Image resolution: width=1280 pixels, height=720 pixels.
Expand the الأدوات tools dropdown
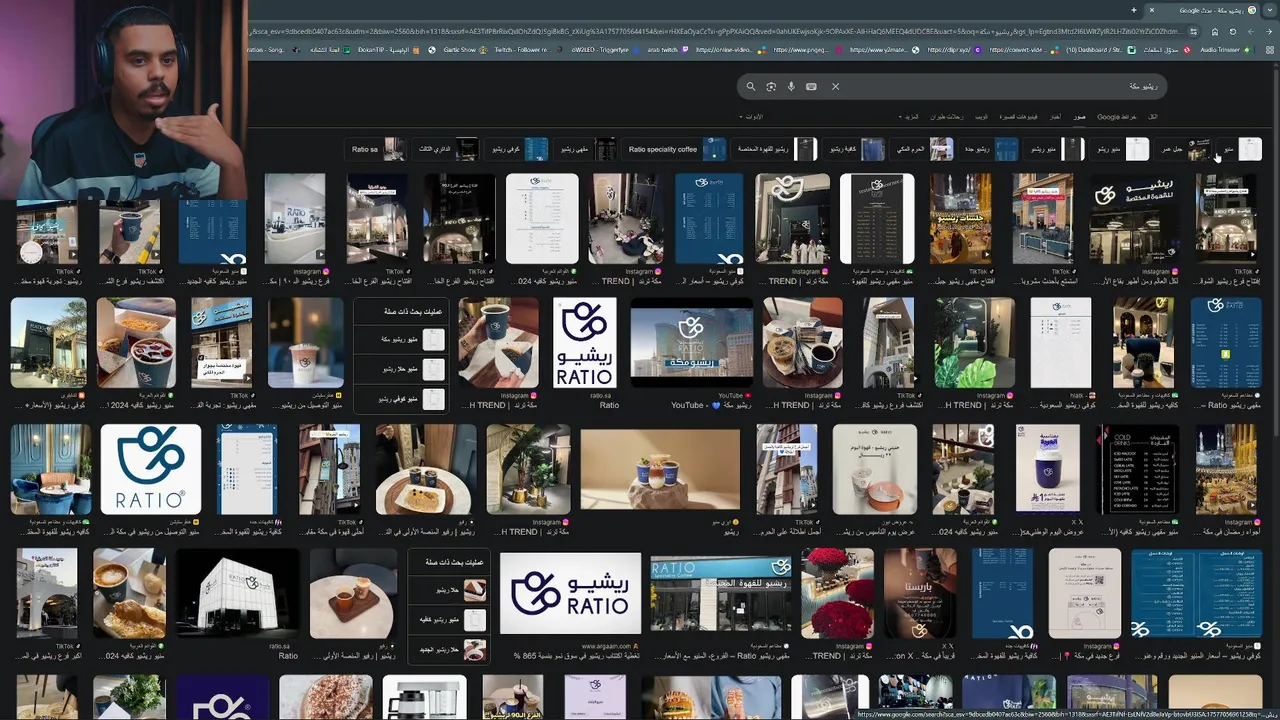pyautogui.click(x=751, y=117)
